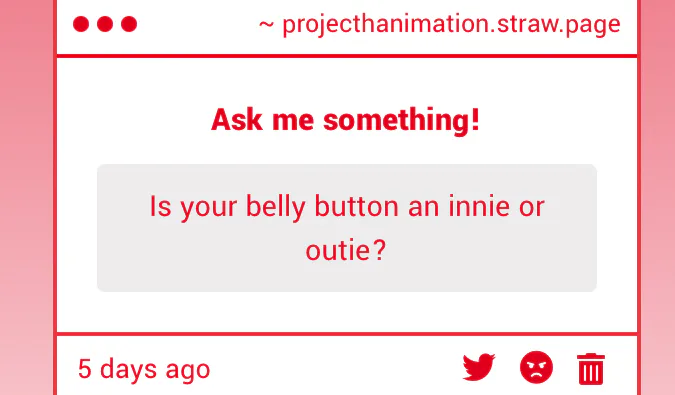The width and height of the screenshot is (675, 395).
Task: Share this question via the Twitter bird icon
Action: [x=479, y=367]
